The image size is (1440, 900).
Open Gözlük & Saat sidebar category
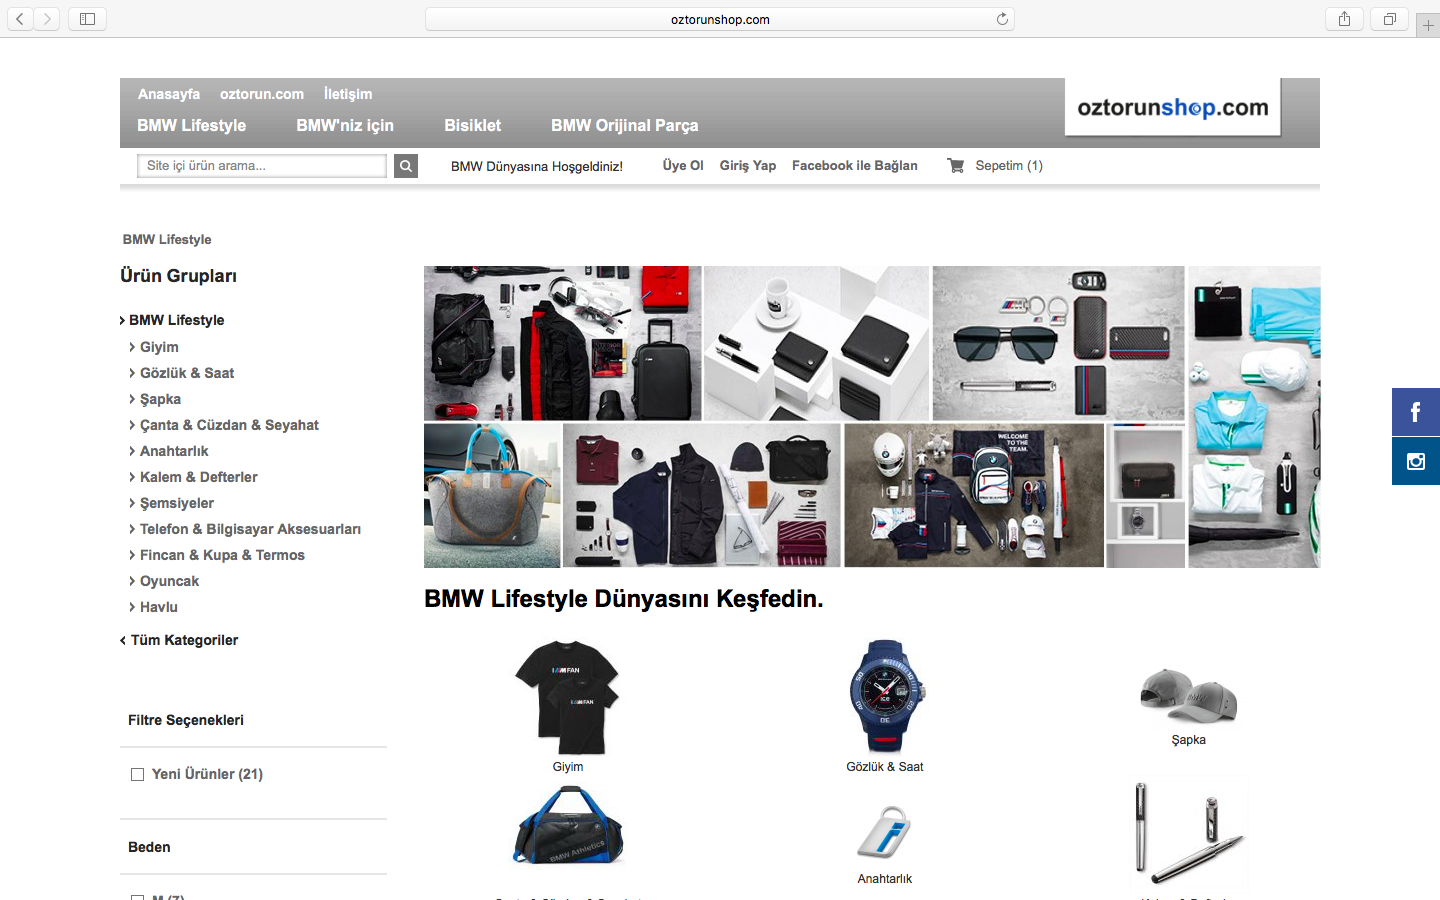click(187, 373)
